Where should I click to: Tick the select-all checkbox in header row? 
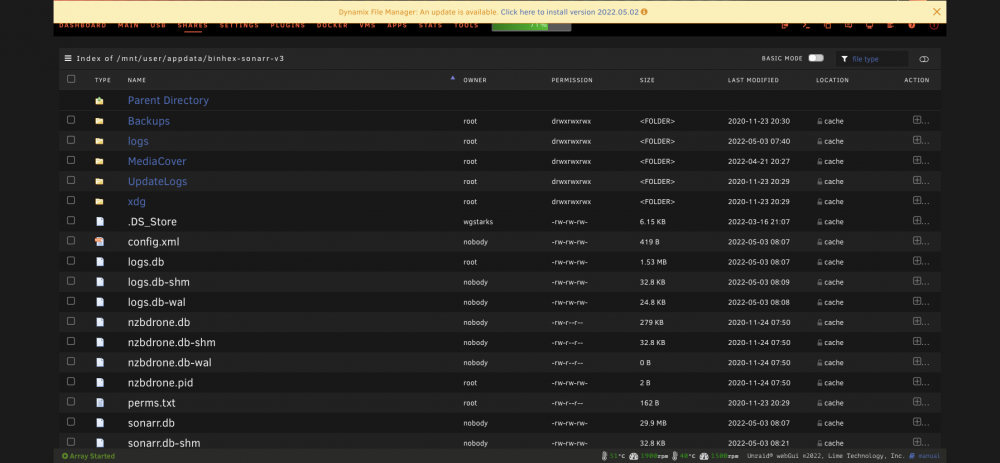71,79
